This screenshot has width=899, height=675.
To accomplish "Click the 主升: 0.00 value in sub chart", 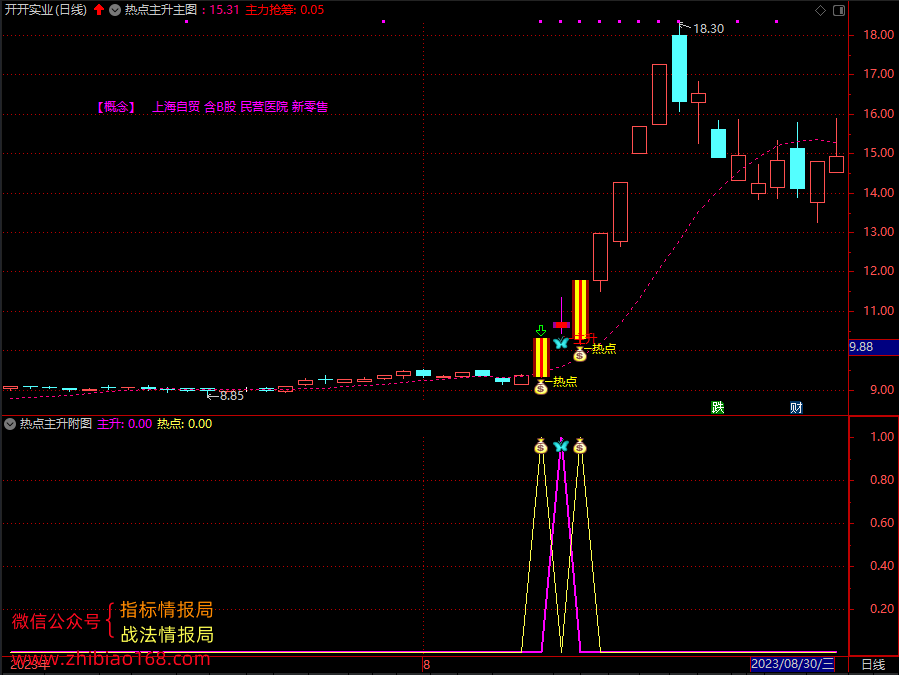I will (124, 424).
